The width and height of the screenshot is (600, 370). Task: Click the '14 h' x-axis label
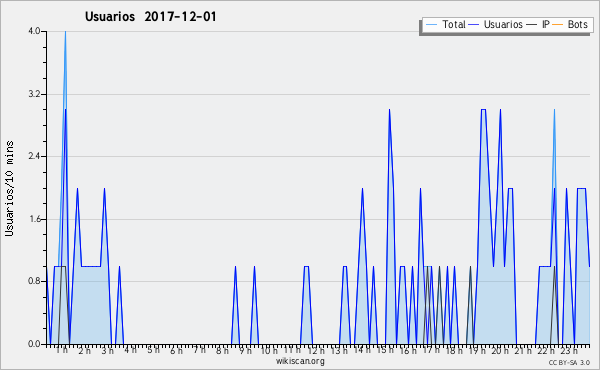[x=362, y=350]
